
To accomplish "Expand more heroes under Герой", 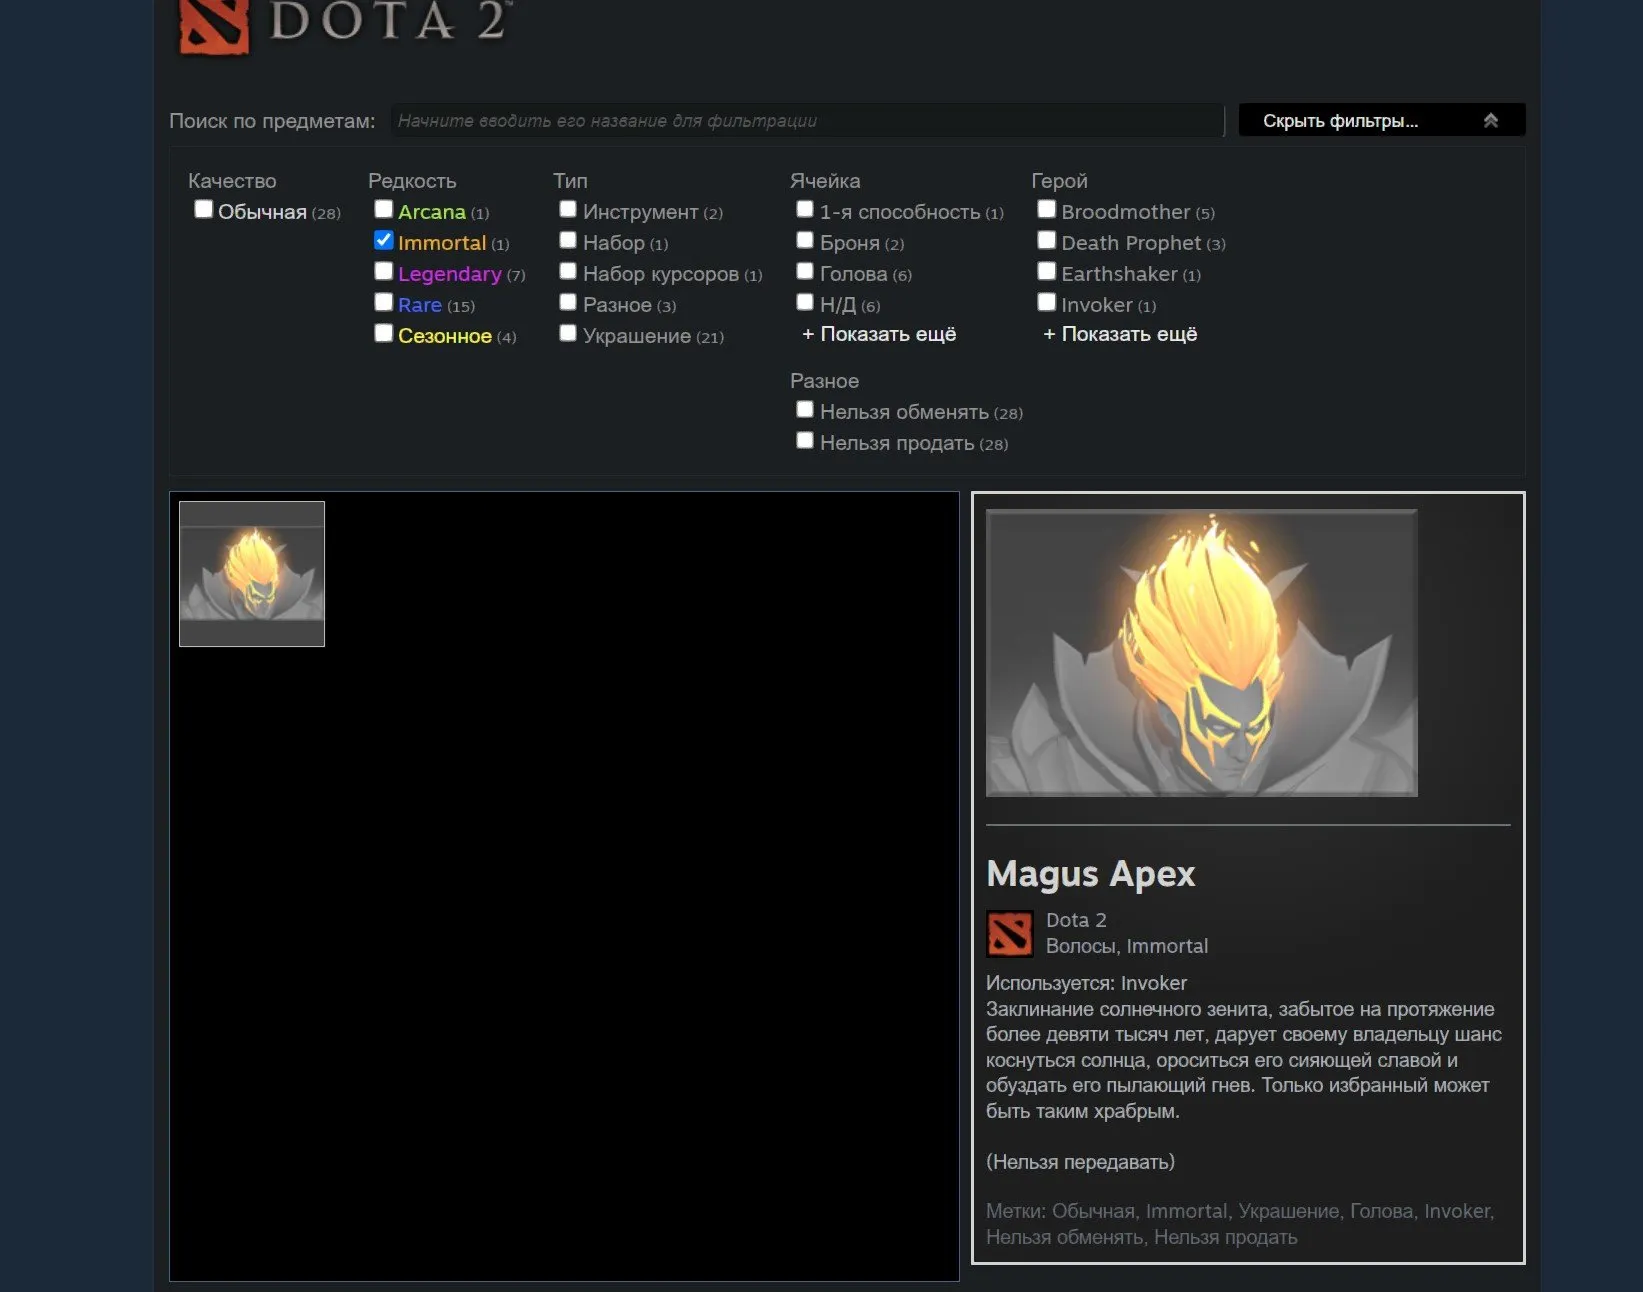I will [x=1120, y=334].
